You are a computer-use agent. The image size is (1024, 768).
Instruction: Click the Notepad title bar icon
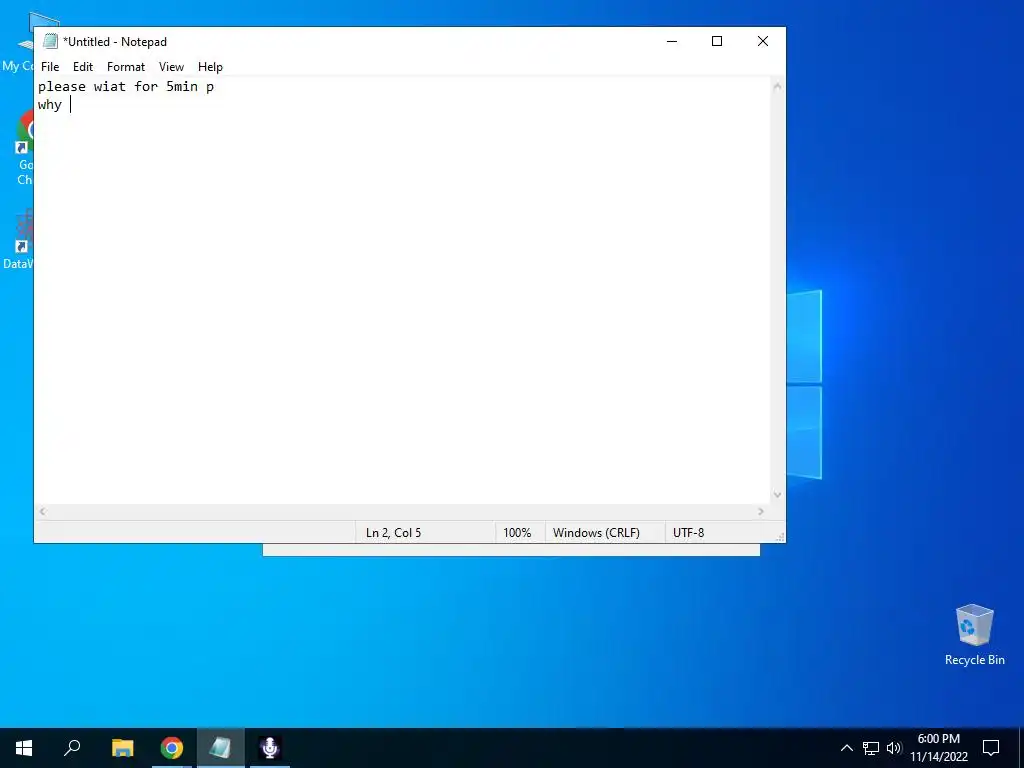pyautogui.click(x=50, y=41)
